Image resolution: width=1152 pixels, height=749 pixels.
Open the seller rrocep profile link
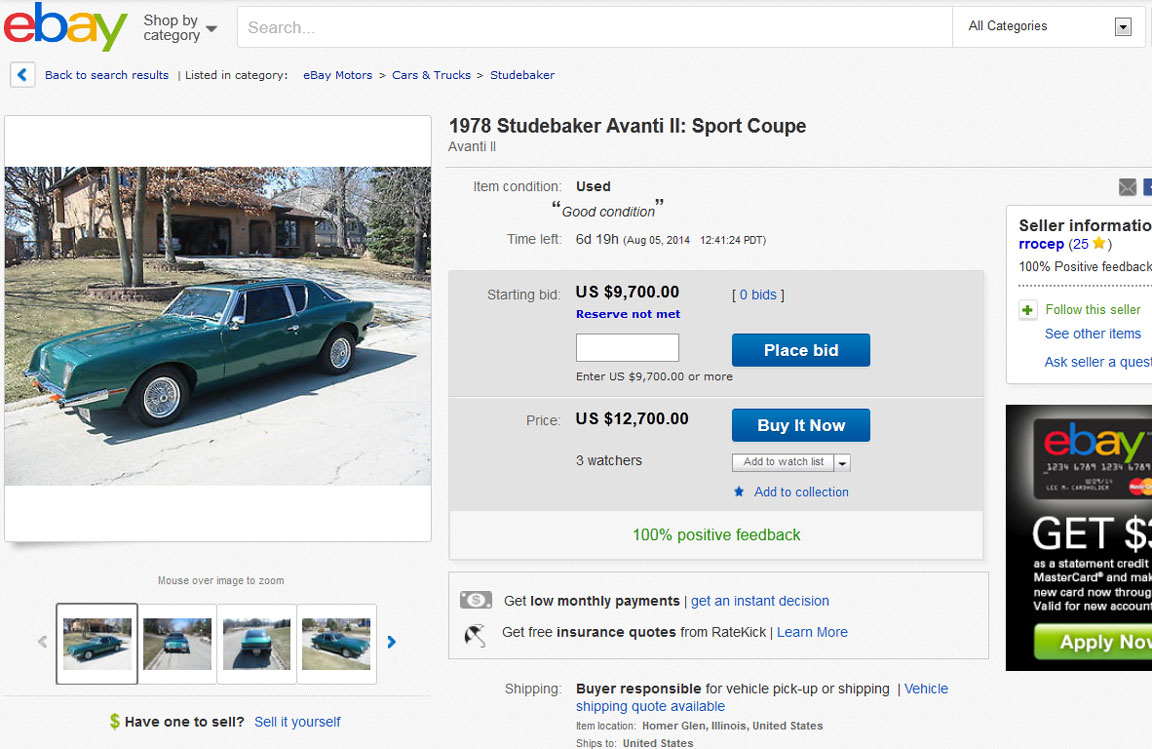[x=1041, y=244]
